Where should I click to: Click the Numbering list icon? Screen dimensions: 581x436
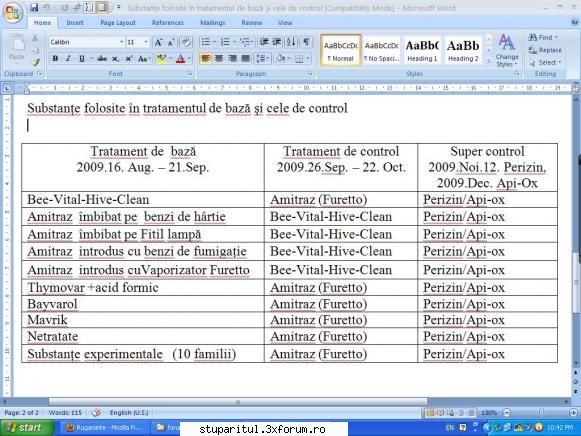225,42
